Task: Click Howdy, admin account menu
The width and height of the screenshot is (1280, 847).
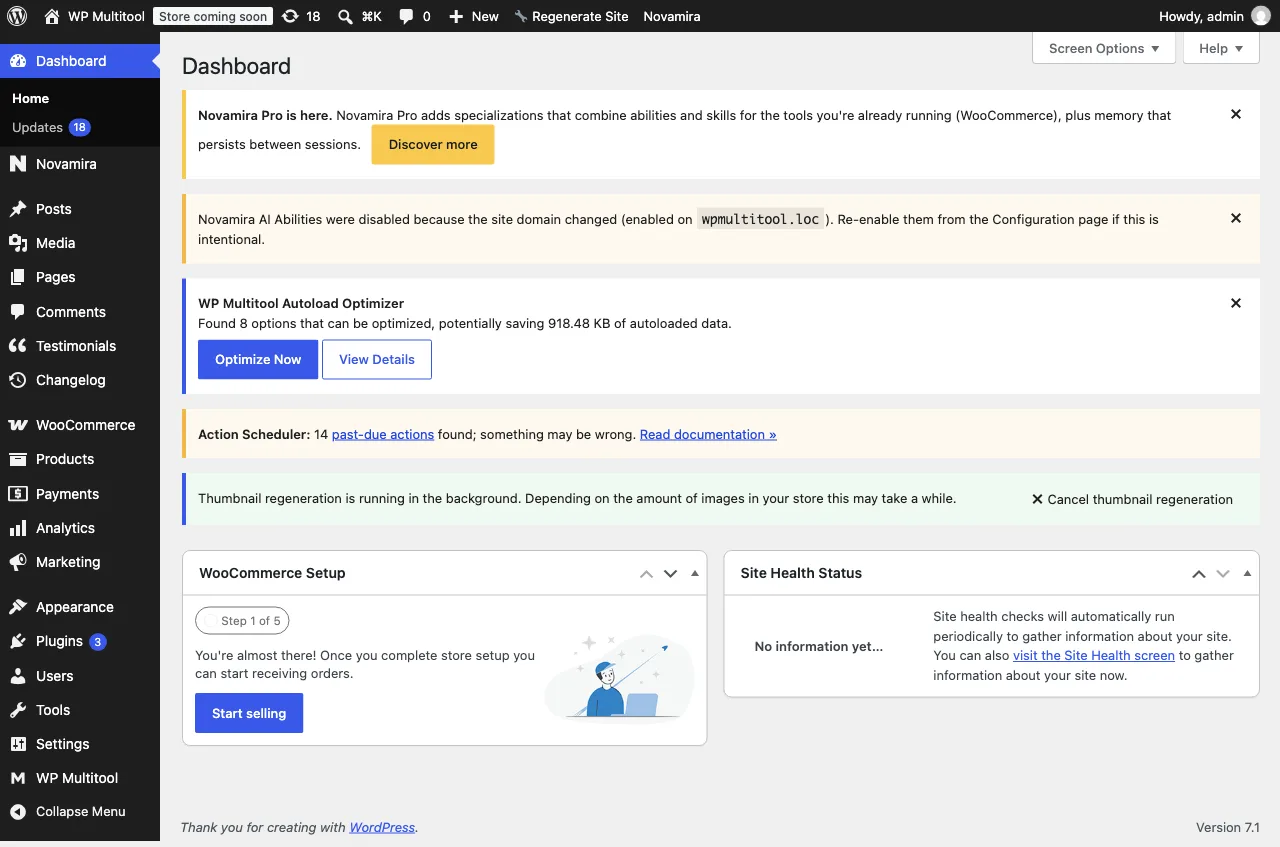Action: pyautogui.click(x=1214, y=16)
